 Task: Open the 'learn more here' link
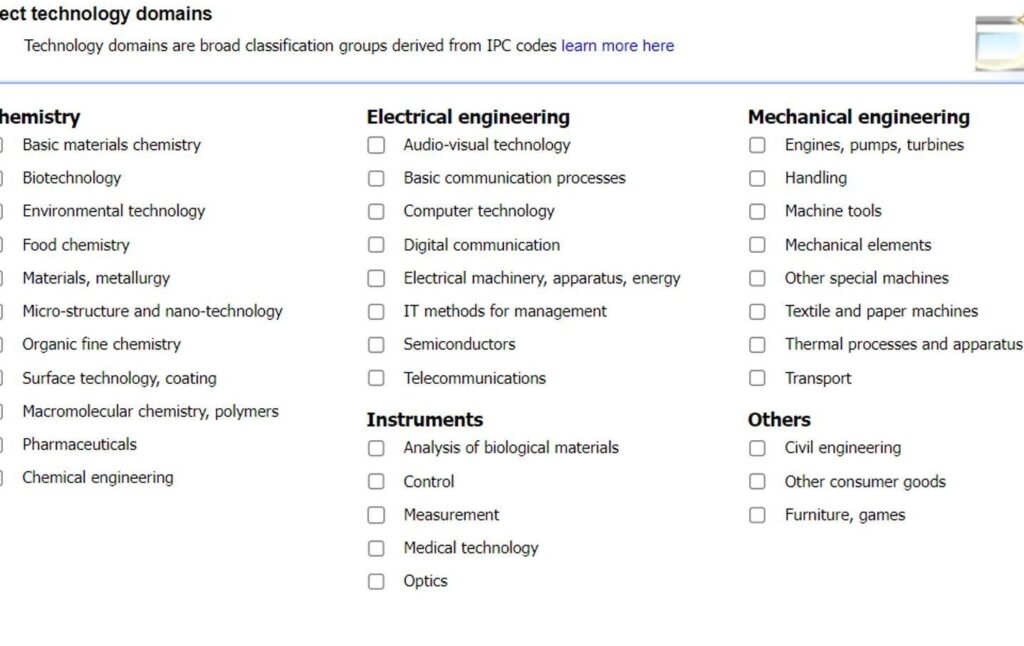tap(617, 46)
